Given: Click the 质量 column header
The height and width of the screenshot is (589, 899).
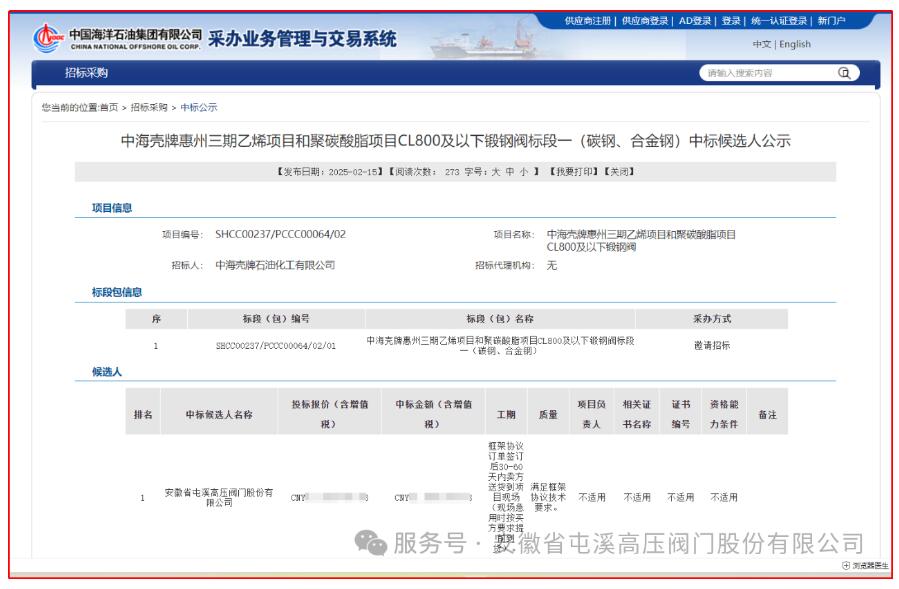Looking at the screenshot, I should pos(548,414).
